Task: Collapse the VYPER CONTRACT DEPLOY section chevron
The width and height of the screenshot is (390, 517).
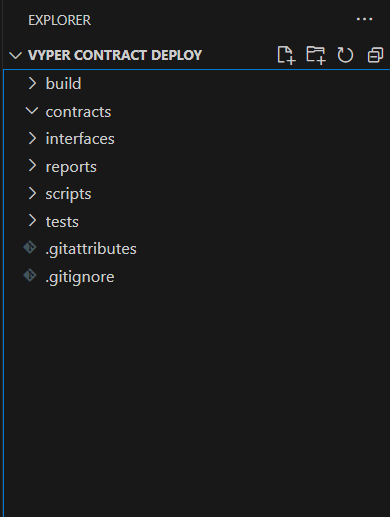Action: tap(15, 55)
